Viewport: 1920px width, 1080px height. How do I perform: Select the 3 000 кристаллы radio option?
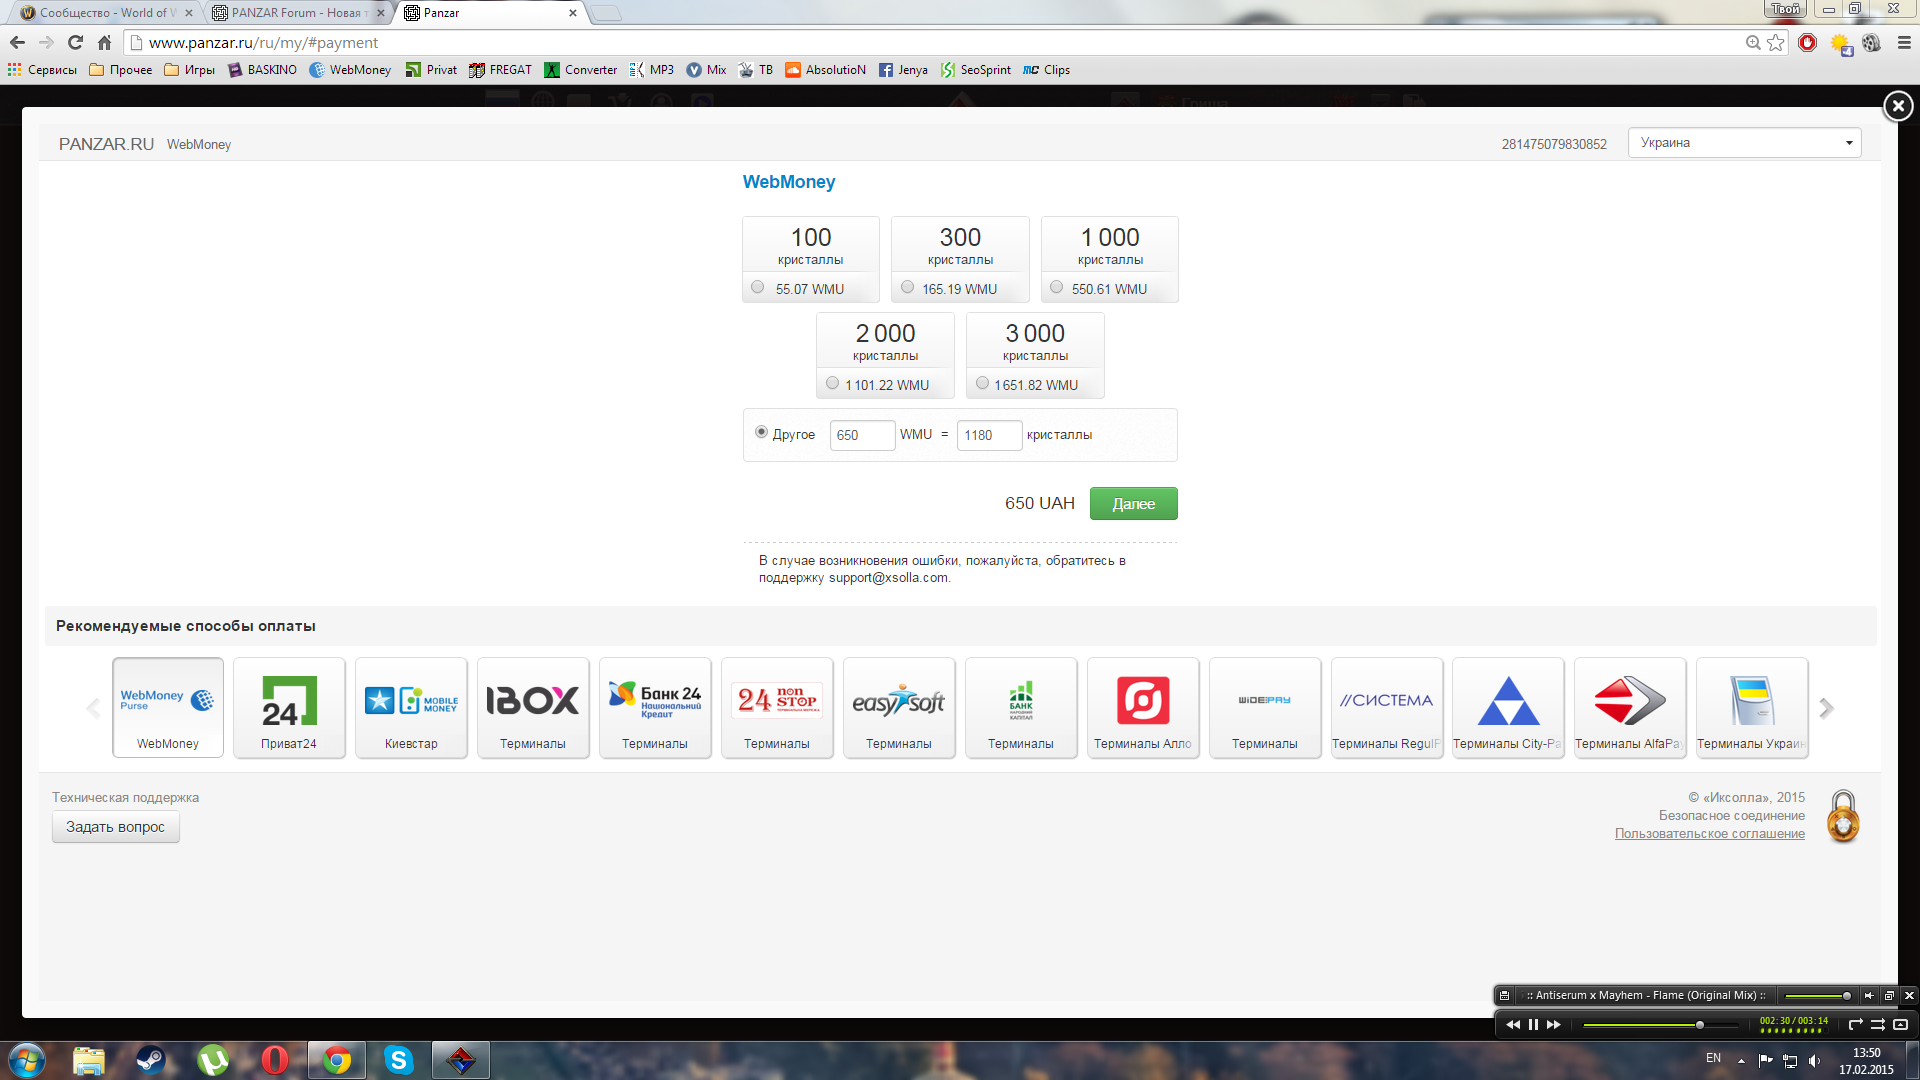pos(983,383)
